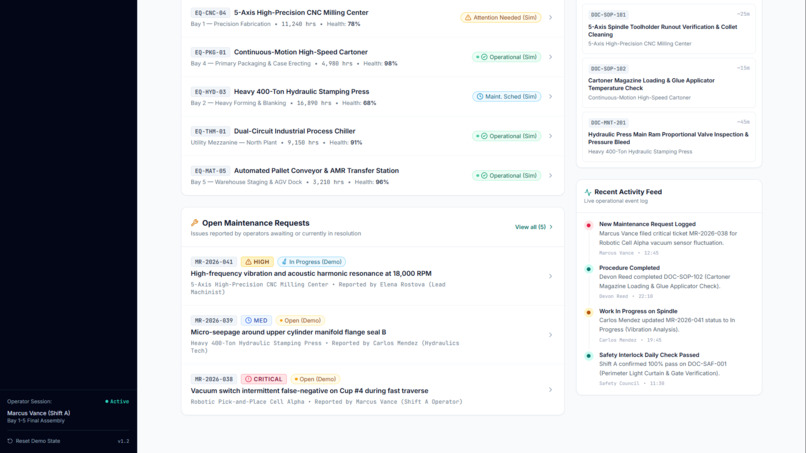Click the clock icon in MED priority badge

click(248, 320)
